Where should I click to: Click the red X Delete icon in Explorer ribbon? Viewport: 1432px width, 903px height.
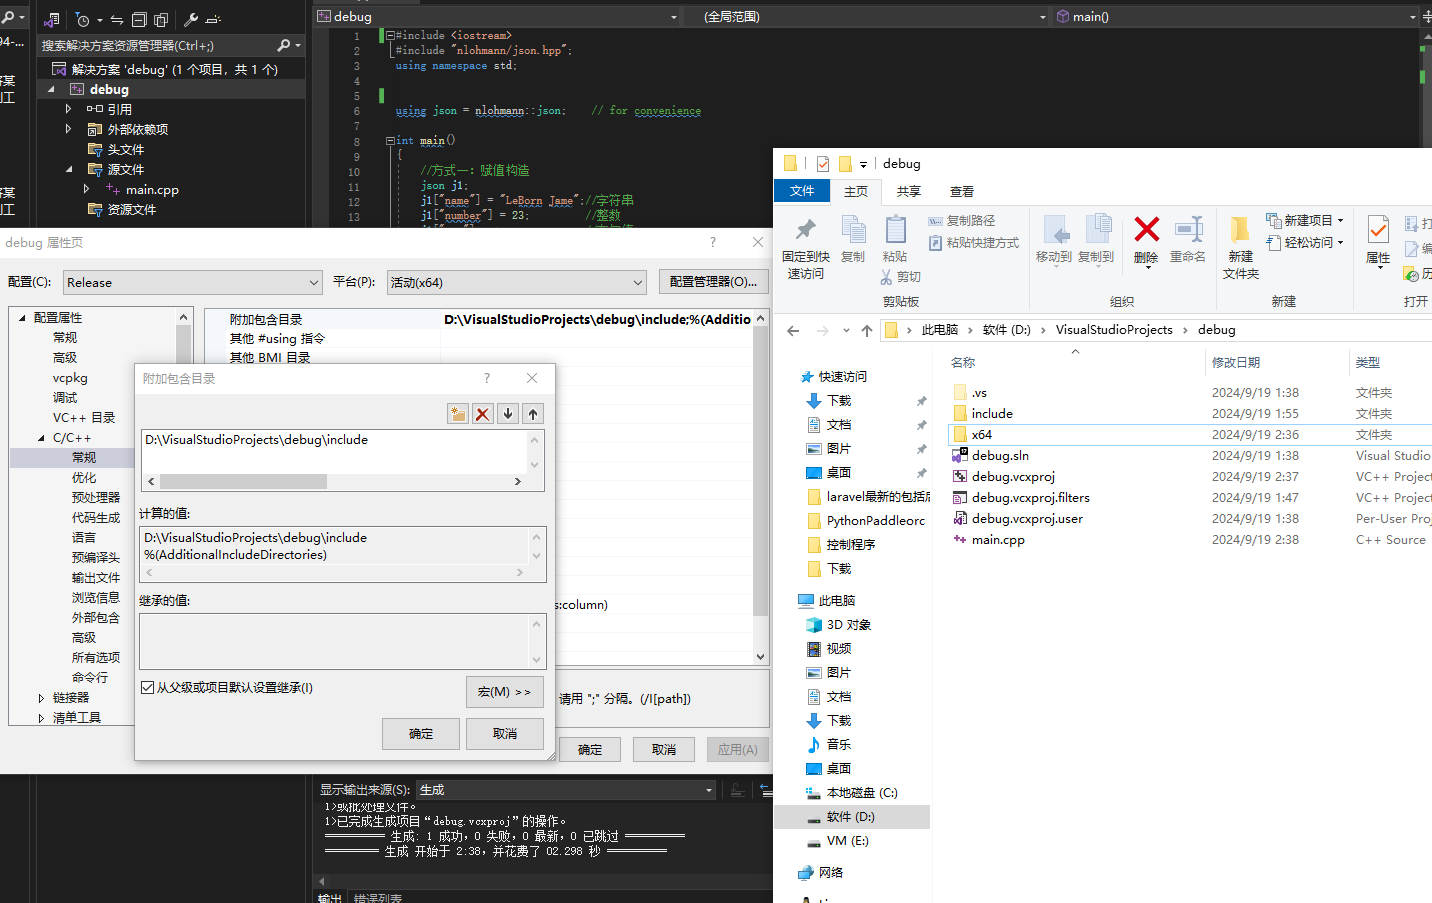pos(1146,231)
